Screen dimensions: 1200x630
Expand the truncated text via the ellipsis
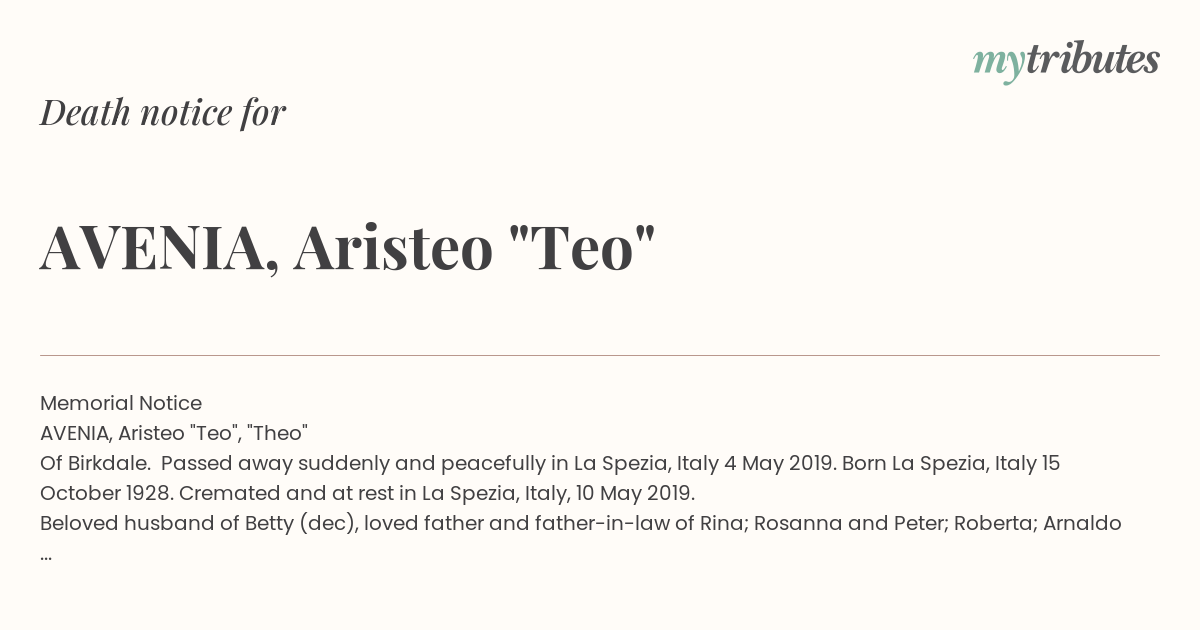[x=46, y=554]
